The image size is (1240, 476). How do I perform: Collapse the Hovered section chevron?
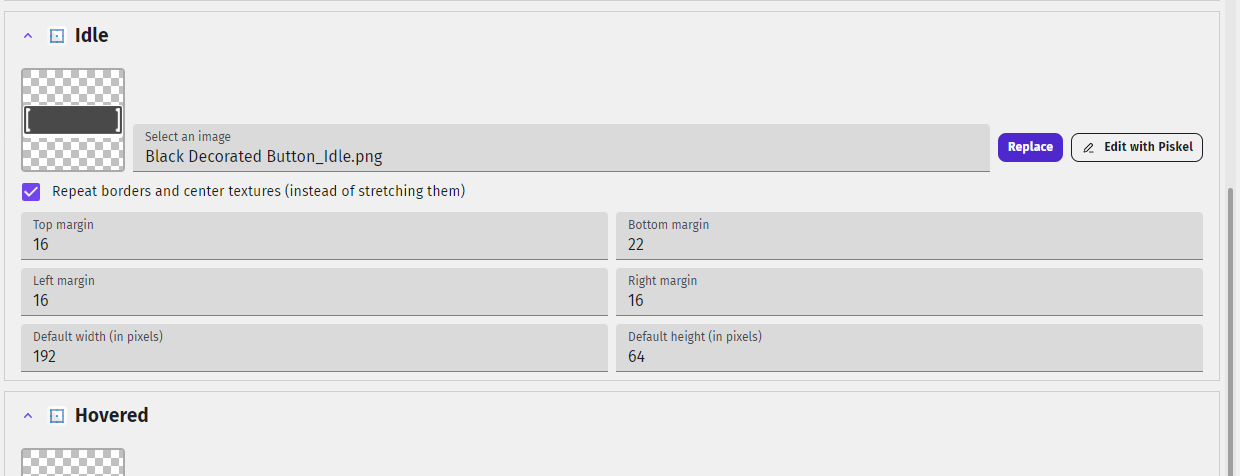[x=28, y=416]
